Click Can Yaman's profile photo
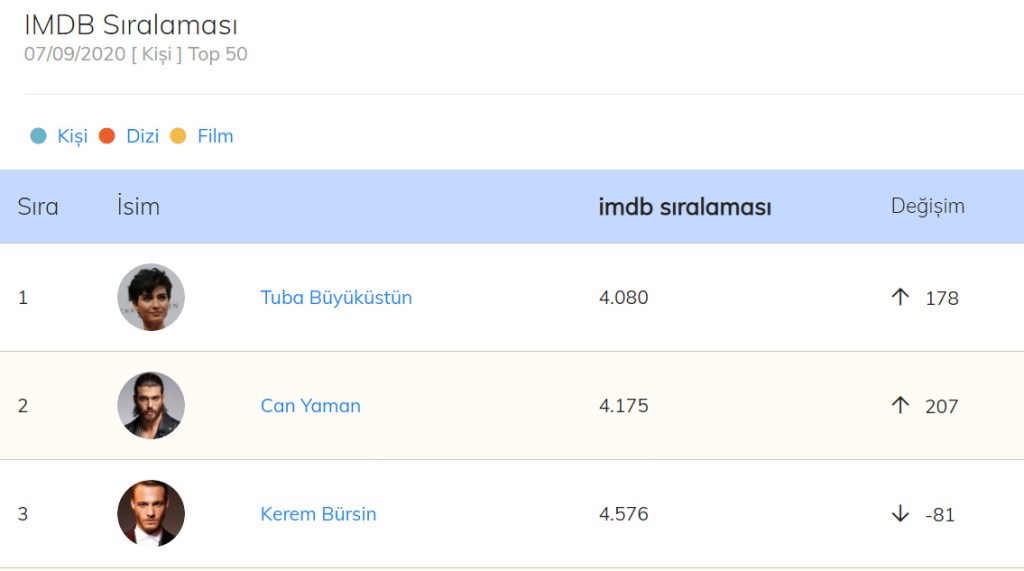This screenshot has width=1024, height=571. 151,405
